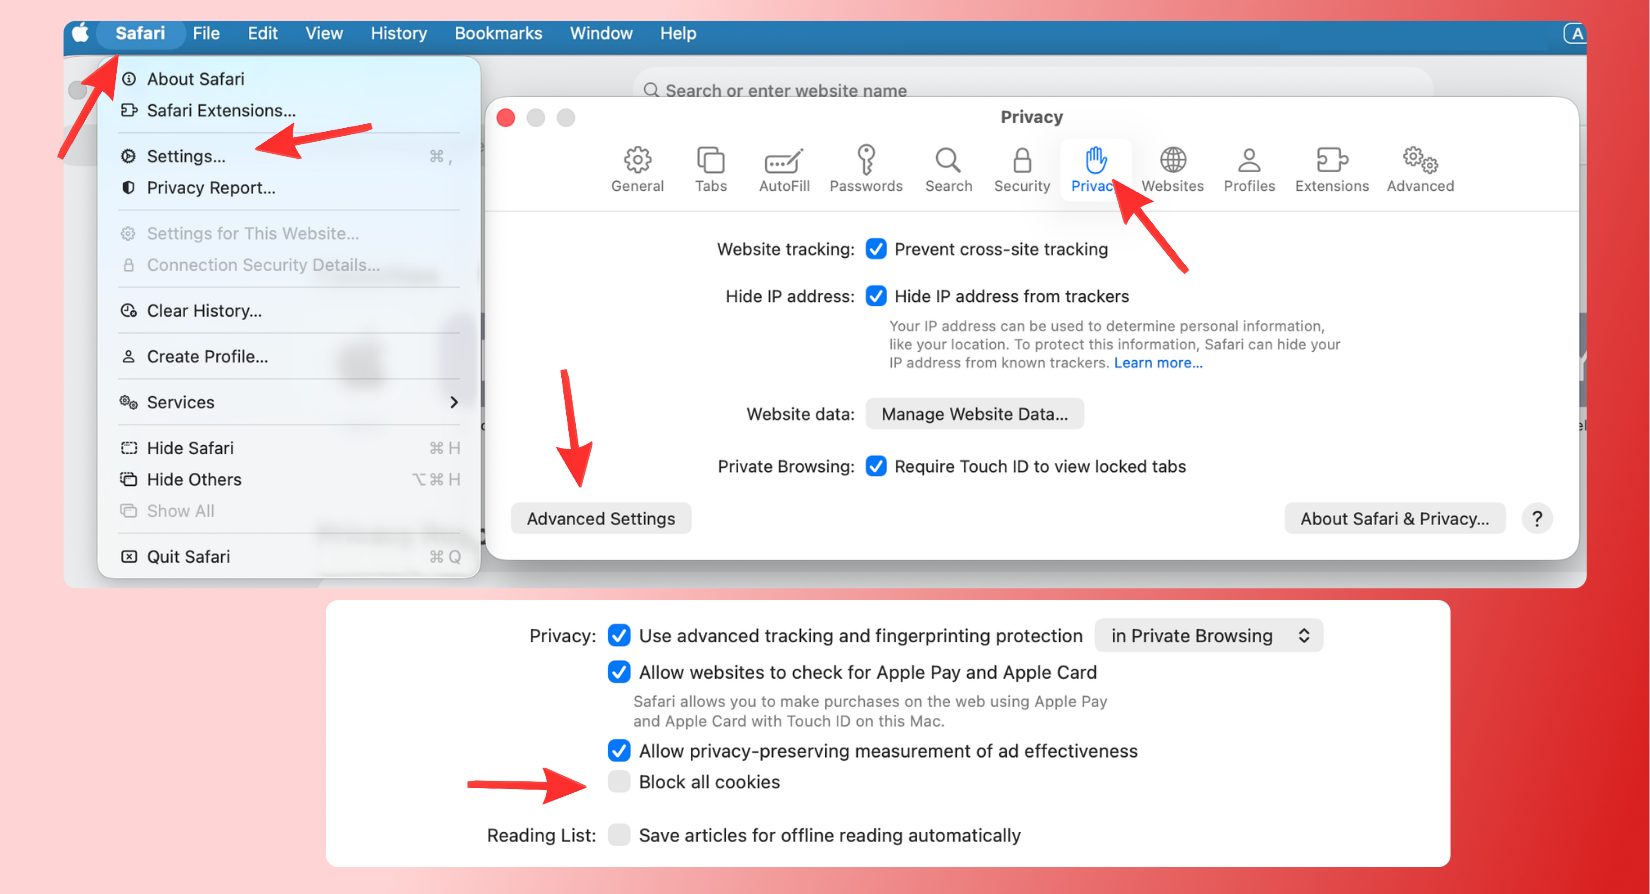Open the View menu
The height and width of the screenshot is (894, 1650).
tap(324, 33)
